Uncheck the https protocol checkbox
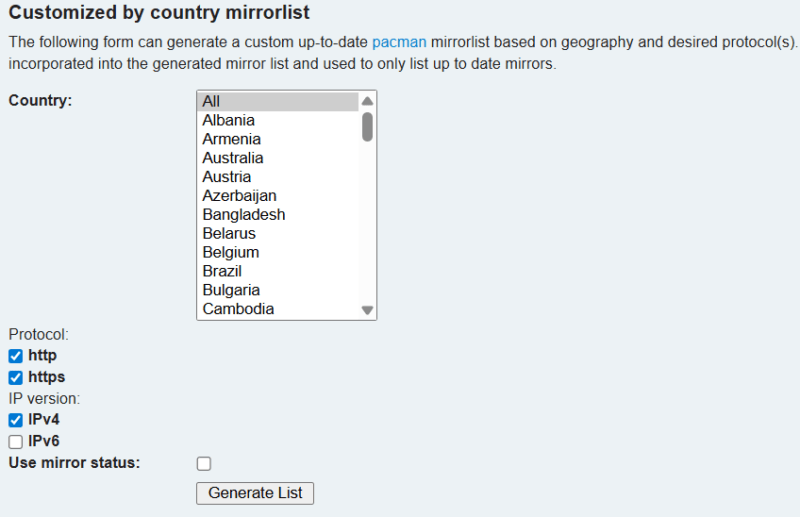This screenshot has height=517, width=800. pos(15,378)
